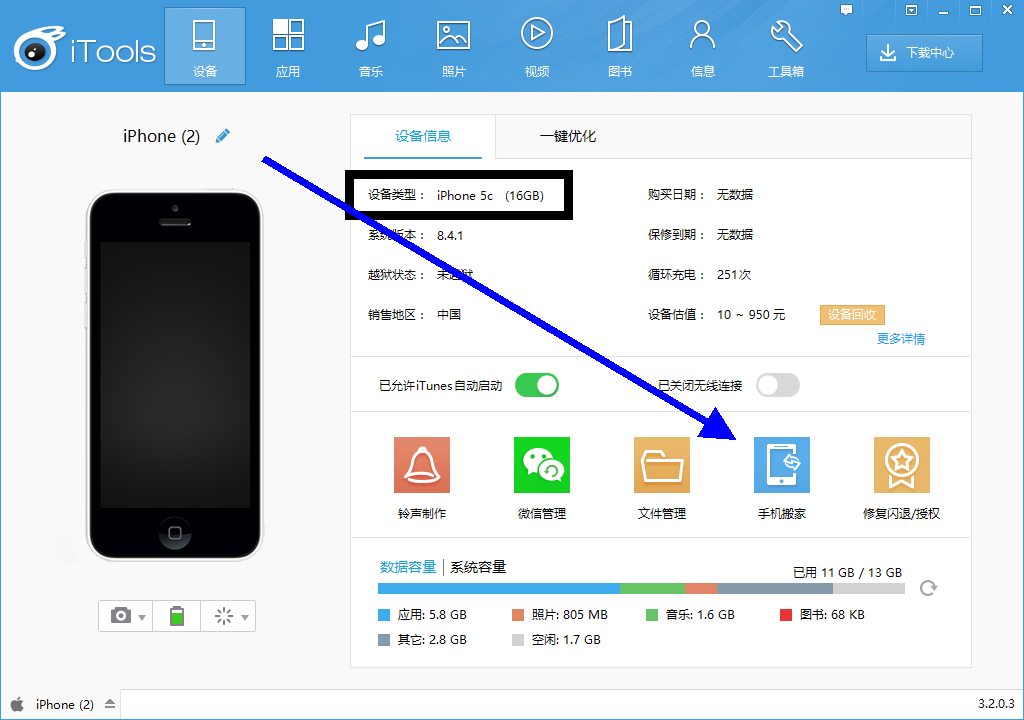This screenshot has width=1024, height=720.
Task: Open 铃声制作 ringtone maker
Action: point(422,478)
